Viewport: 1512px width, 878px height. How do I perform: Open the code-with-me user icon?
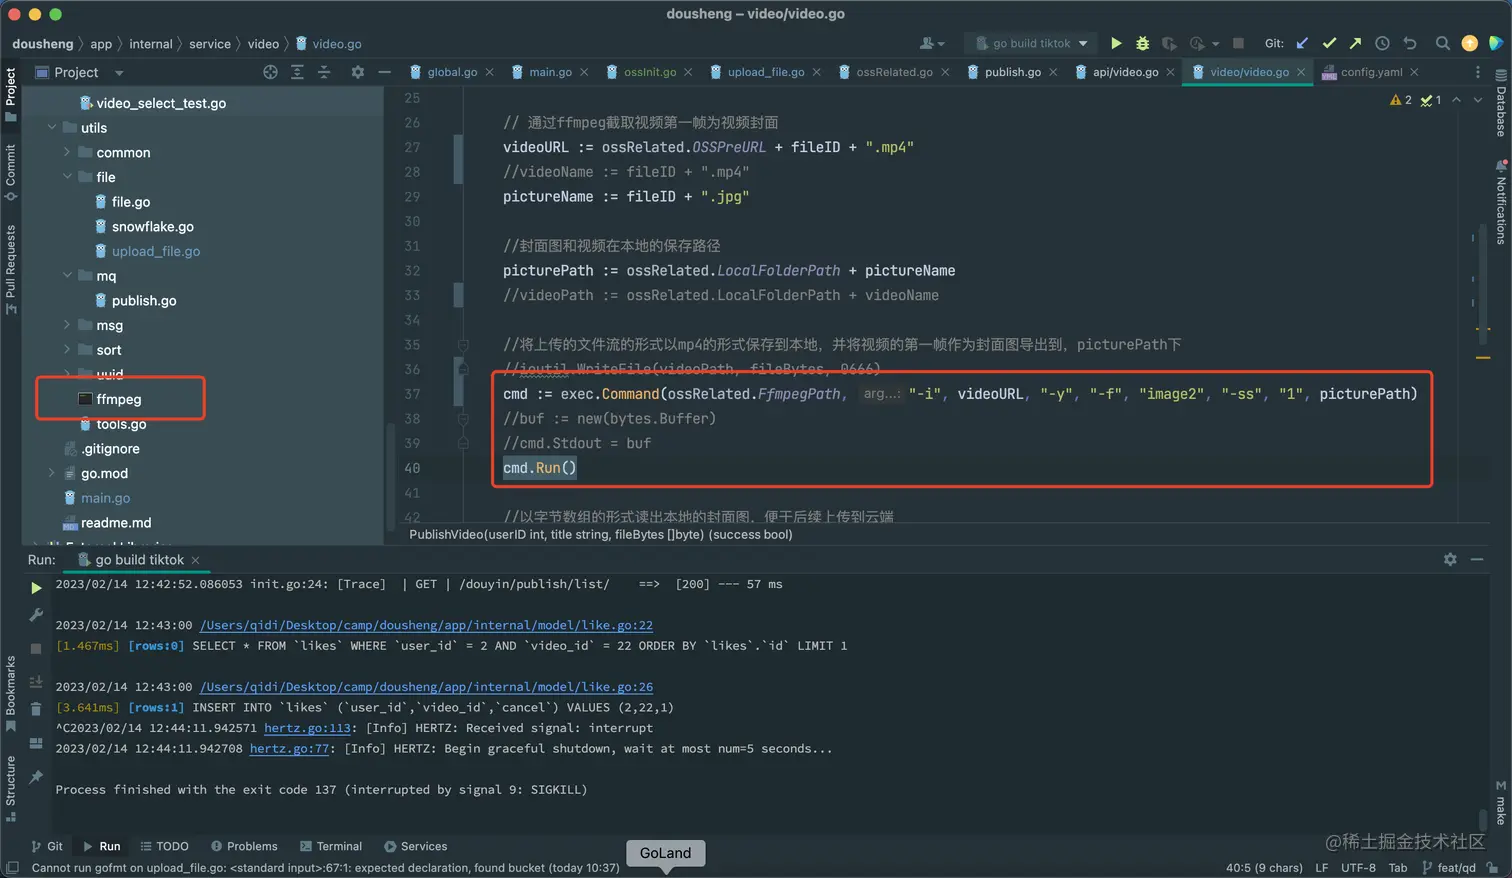tap(931, 43)
